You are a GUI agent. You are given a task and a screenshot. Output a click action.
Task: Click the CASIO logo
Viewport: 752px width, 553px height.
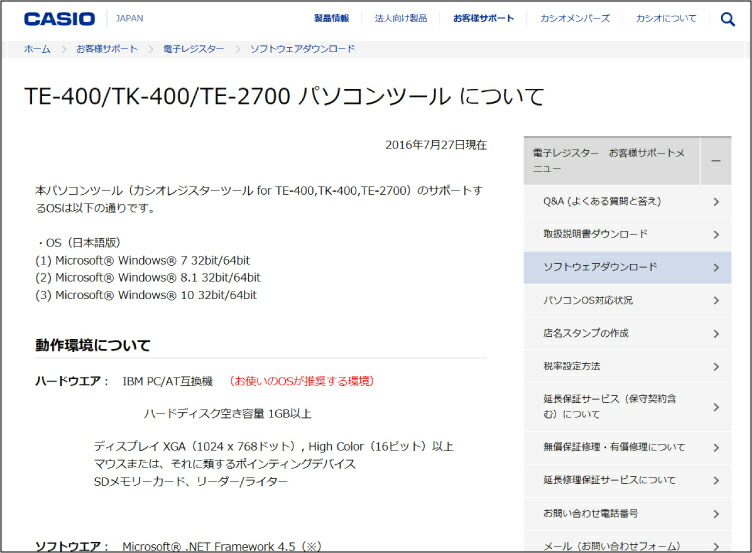[x=59, y=19]
